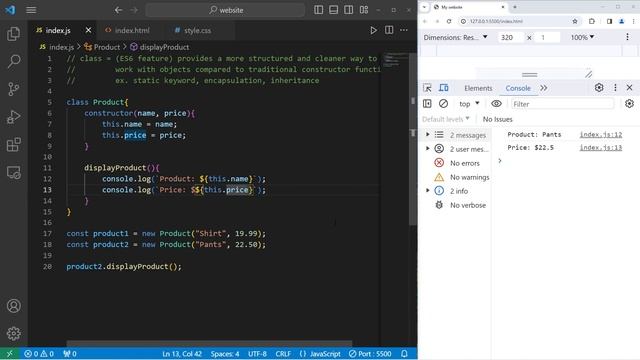Image resolution: width=640 pixels, height=360 pixels.
Task: Switch to the Elements tab
Action: tap(478, 88)
